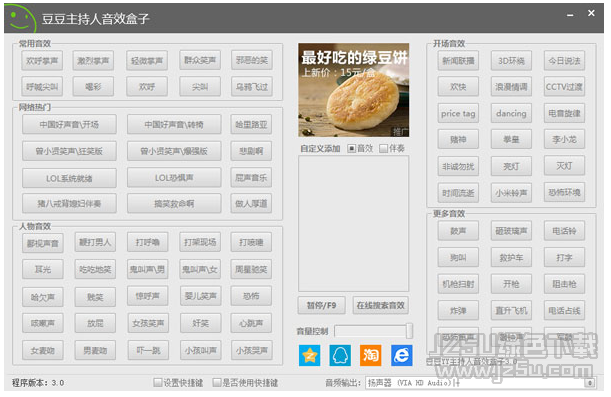
Task: Play the 3D环绕 opening sound
Action: tap(511, 60)
